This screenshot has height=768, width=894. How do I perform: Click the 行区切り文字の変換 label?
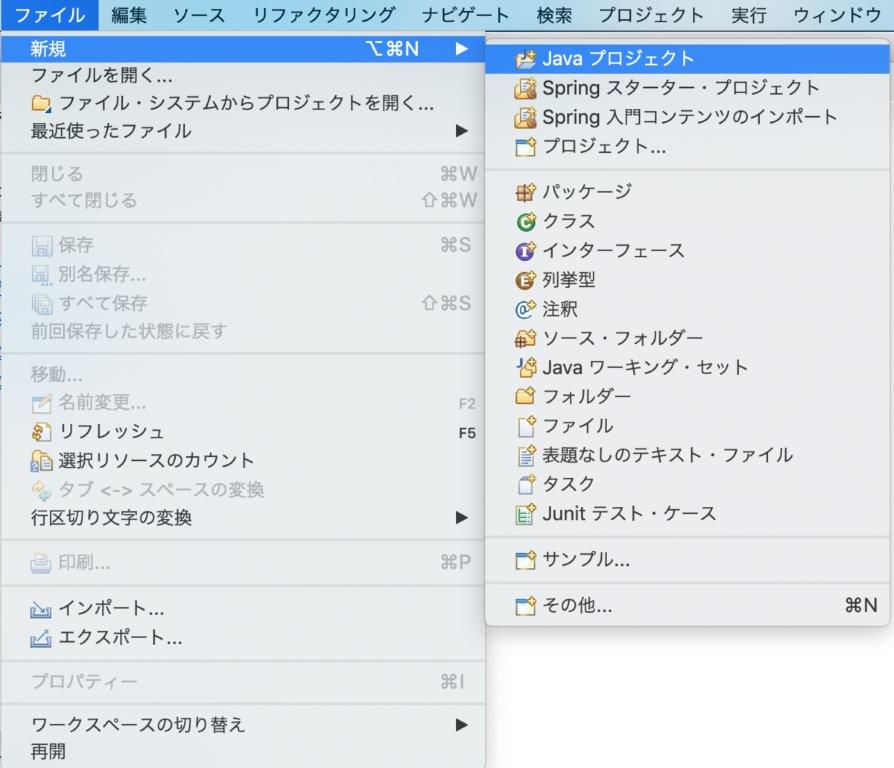(111, 518)
